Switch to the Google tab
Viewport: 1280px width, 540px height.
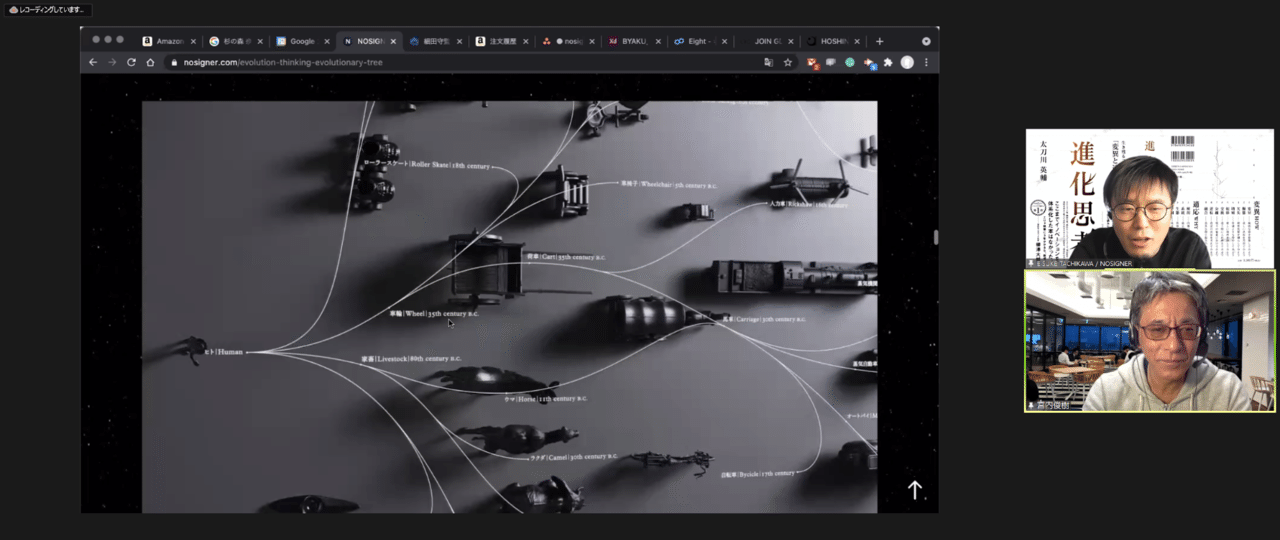(x=300, y=41)
